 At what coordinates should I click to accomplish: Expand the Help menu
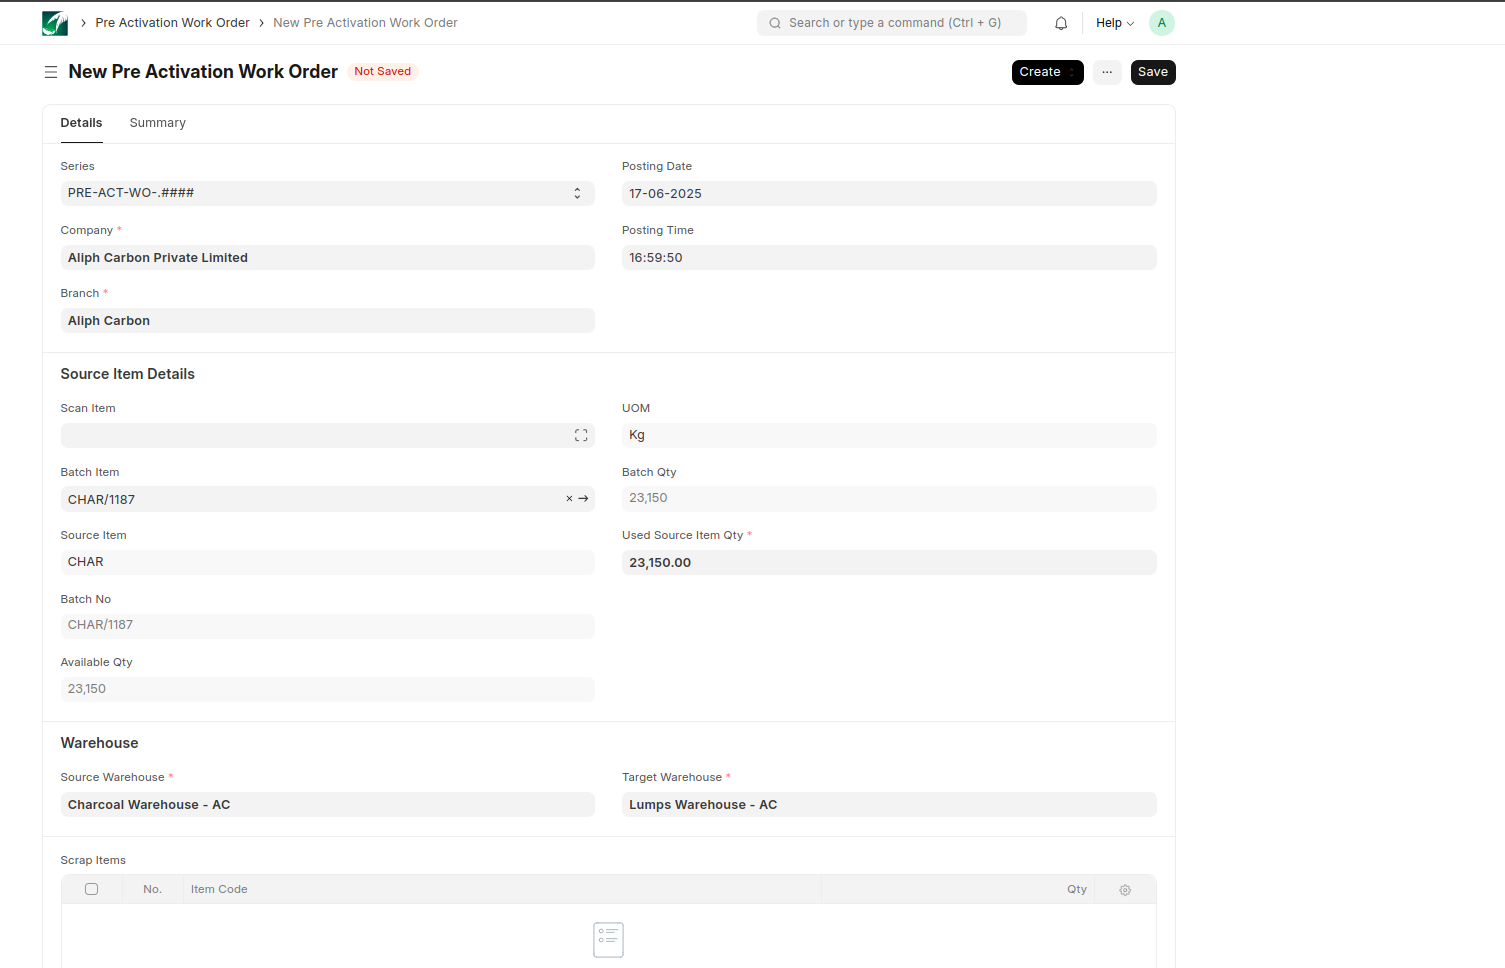[1114, 23]
